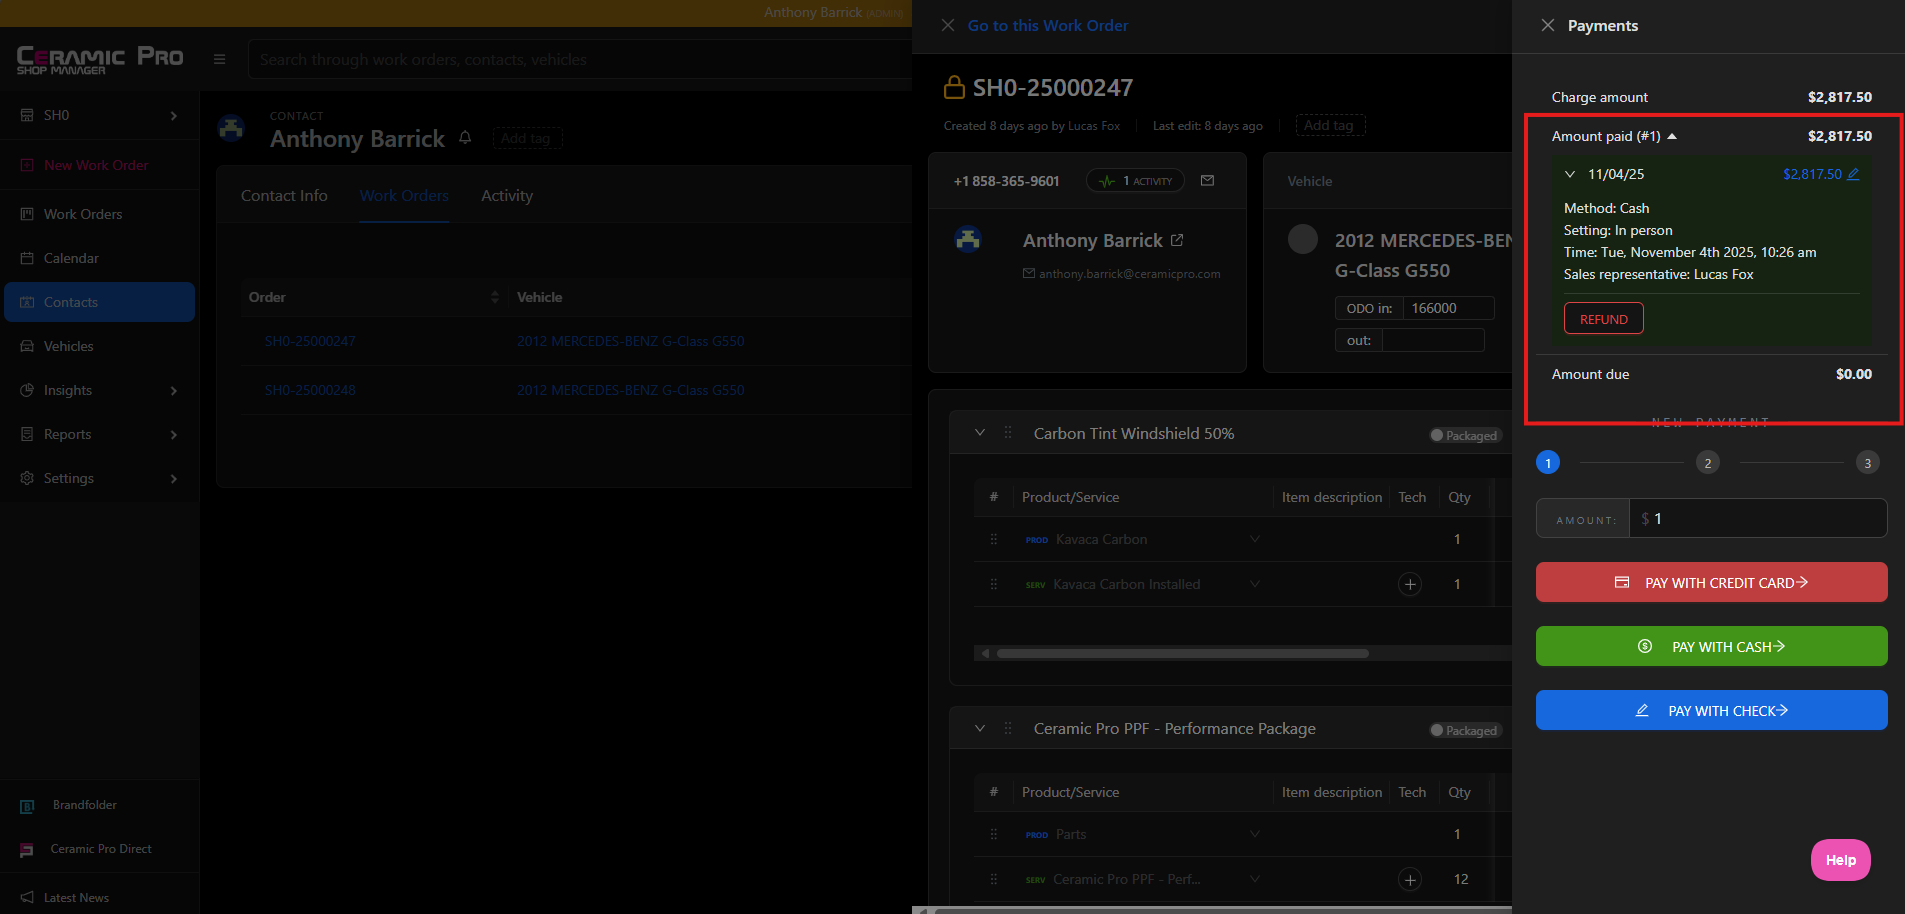
Task: Open Kavaca Carbon product dropdown
Action: point(1255,539)
